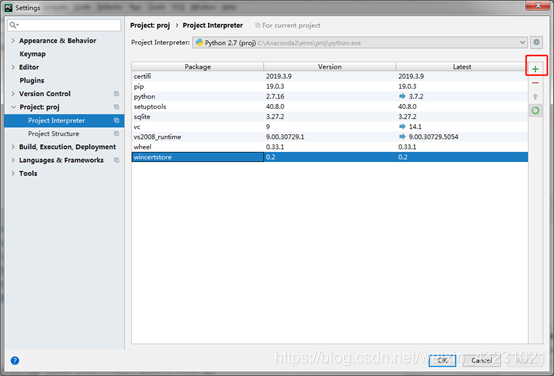This screenshot has width=554, height=376.
Task: Click the red minus uninstall package icon
Action: pyautogui.click(x=535, y=83)
